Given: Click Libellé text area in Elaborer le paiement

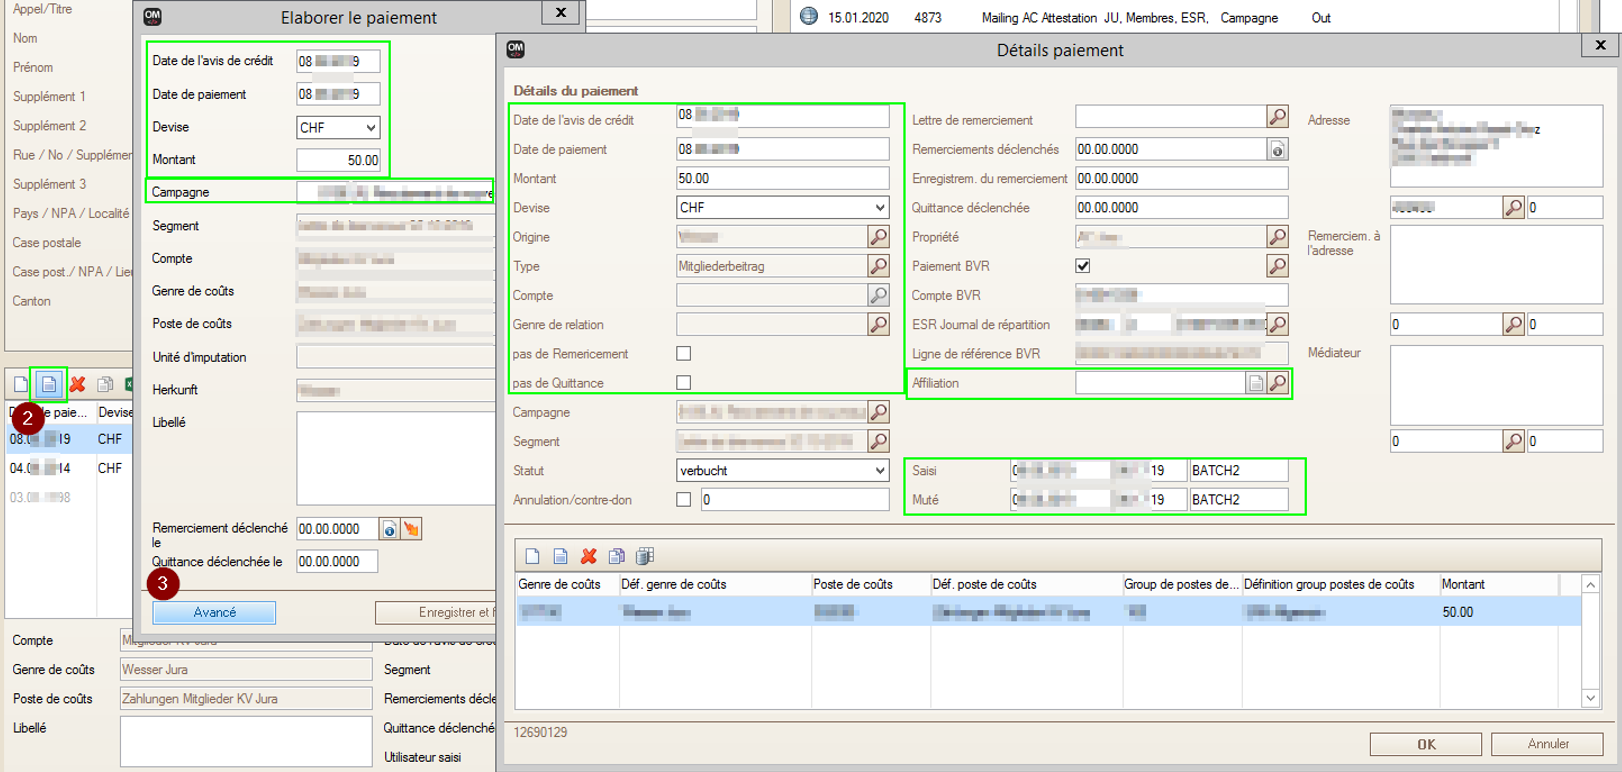Looking at the screenshot, I should (395, 459).
